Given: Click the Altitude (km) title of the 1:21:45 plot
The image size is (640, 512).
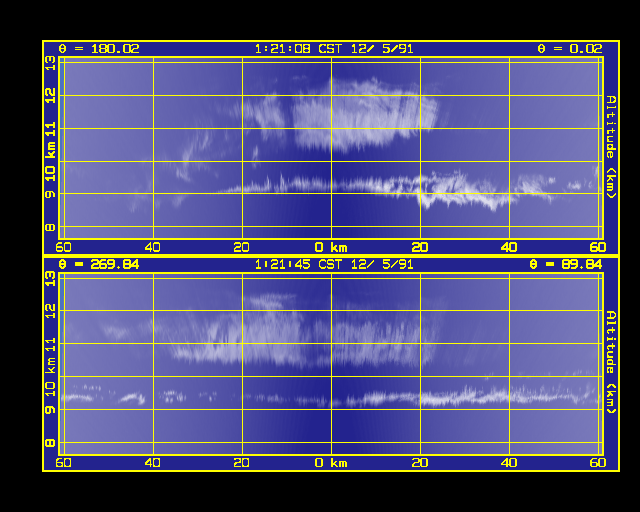Looking at the screenshot, I should [611, 362].
